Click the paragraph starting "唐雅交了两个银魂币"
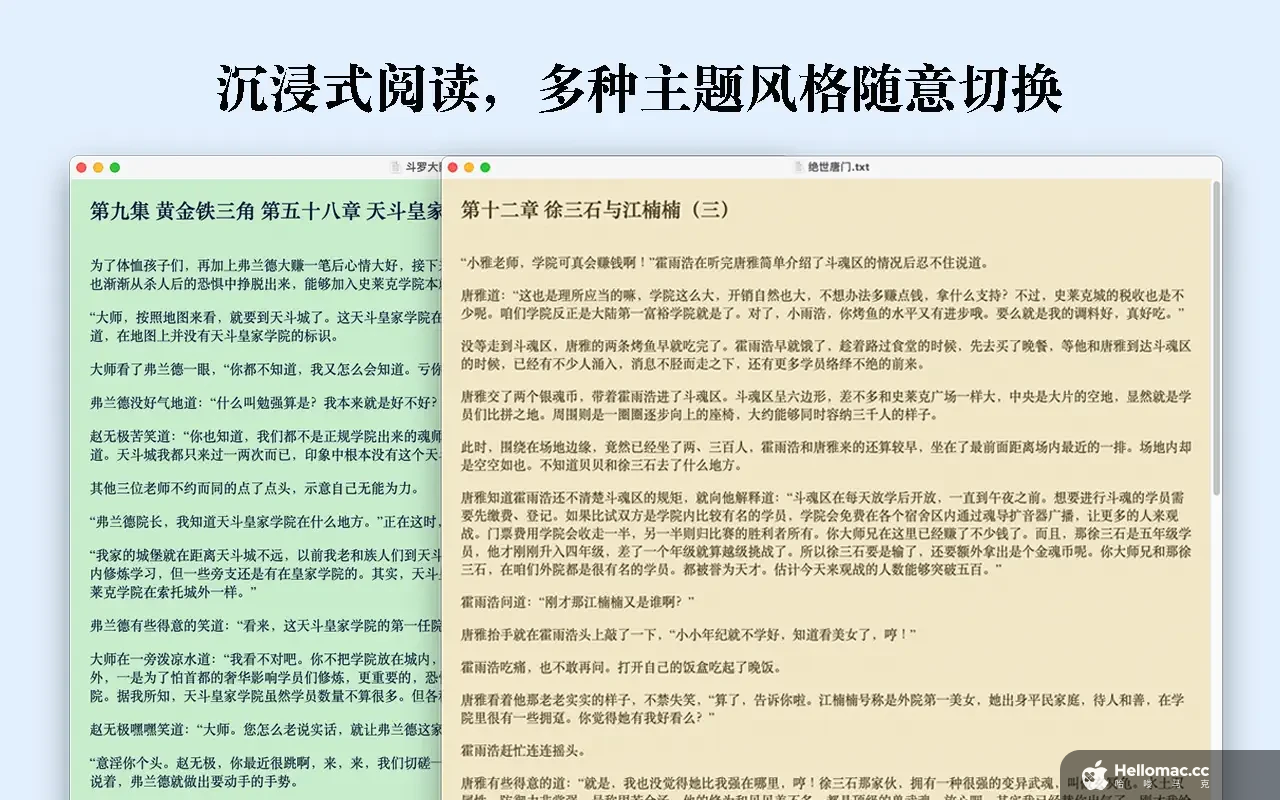The width and height of the screenshot is (1280, 800). [x=826, y=405]
